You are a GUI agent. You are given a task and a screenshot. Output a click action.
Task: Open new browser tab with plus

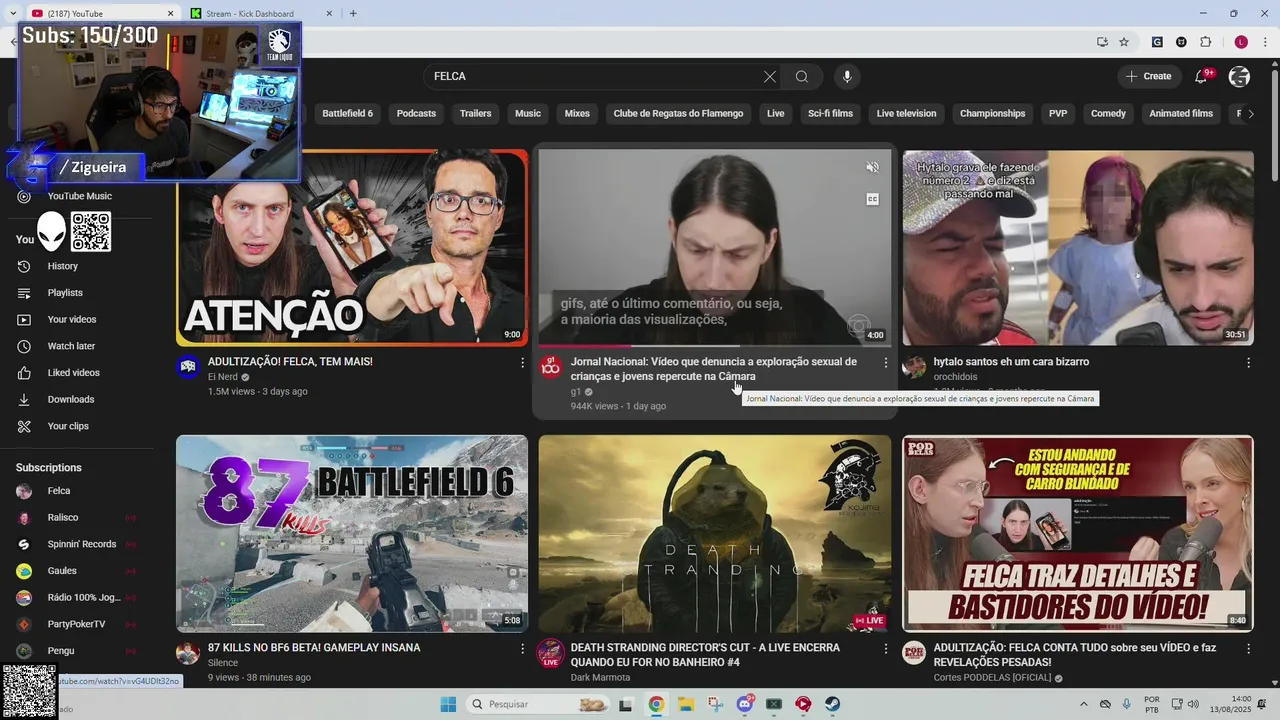coord(353,13)
